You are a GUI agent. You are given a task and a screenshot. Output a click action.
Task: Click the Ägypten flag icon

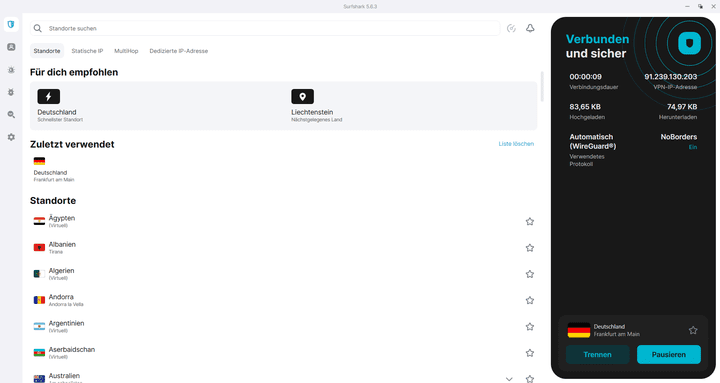coord(39,221)
